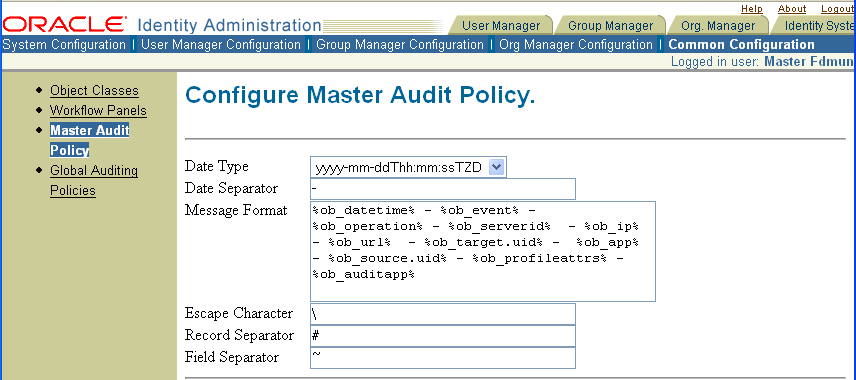Select Master Audit Policy sidebar link

tap(90, 140)
